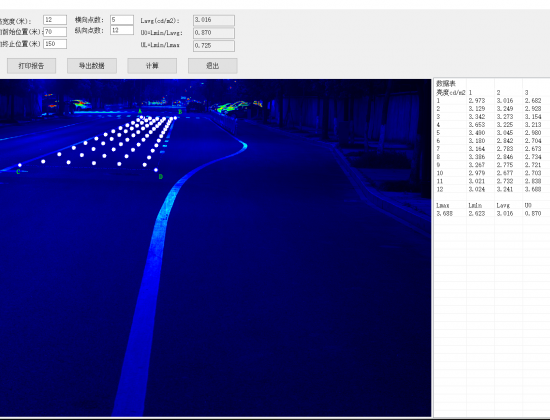This screenshot has height=420, width=550.
Task: Click the 导出数据 export data button
Action: [x=92, y=66]
